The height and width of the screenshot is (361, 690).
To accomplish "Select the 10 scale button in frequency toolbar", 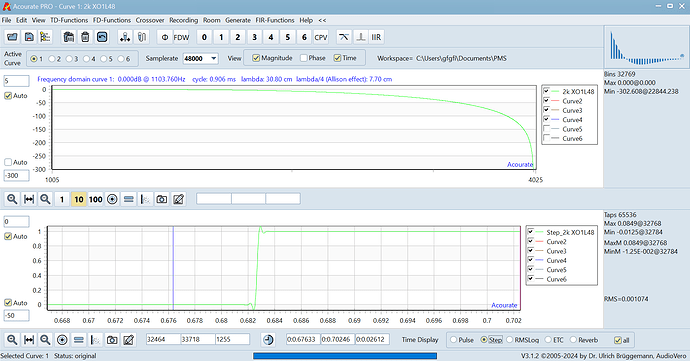I will [79, 199].
